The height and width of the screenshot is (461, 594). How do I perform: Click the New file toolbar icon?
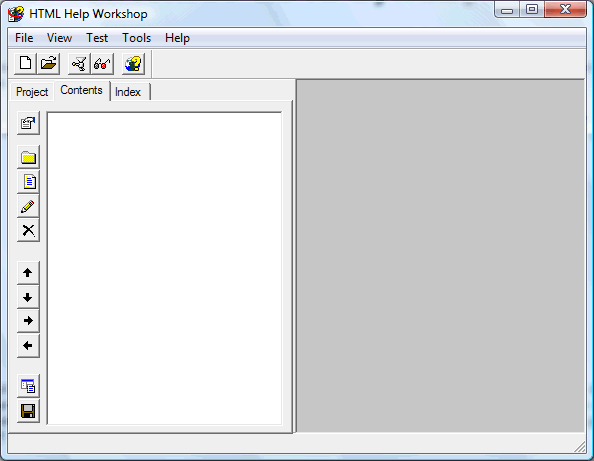tap(25, 63)
